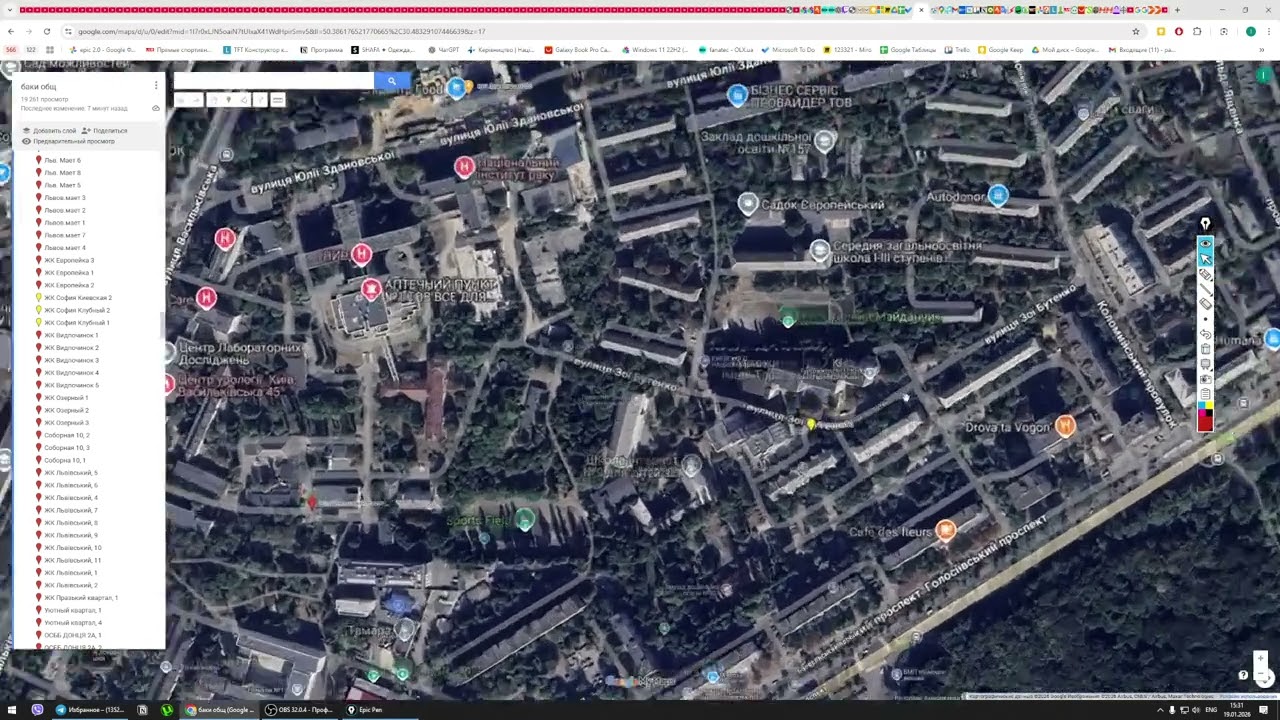This screenshot has width=1280, height=720.
Task: Click Epic Pen screenshot camera
Action: pyautogui.click(x=1205, y=378)
